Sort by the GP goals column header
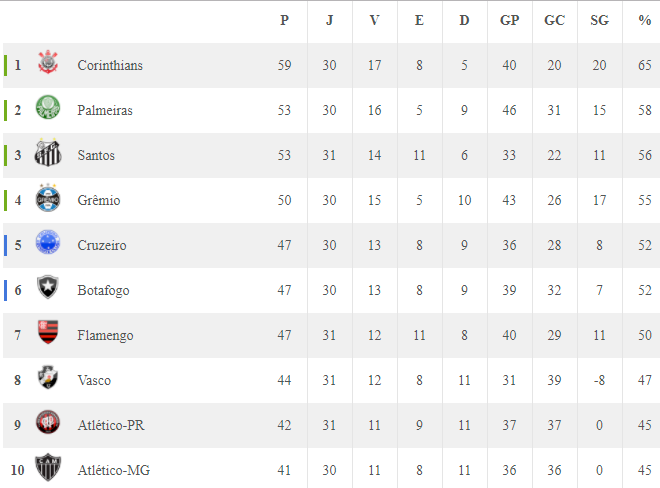The height and width of the screenshot is (488, 660). [509, 20]
